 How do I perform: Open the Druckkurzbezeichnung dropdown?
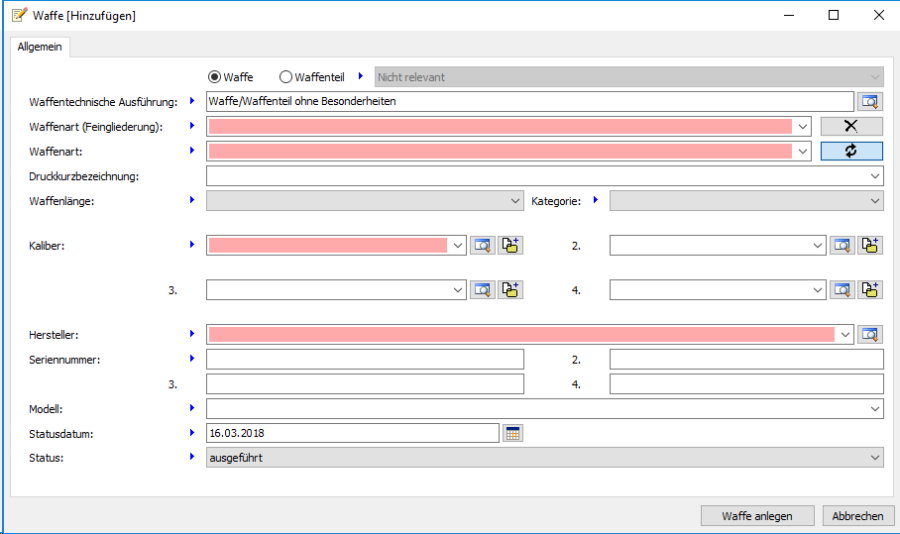(876, 176)
